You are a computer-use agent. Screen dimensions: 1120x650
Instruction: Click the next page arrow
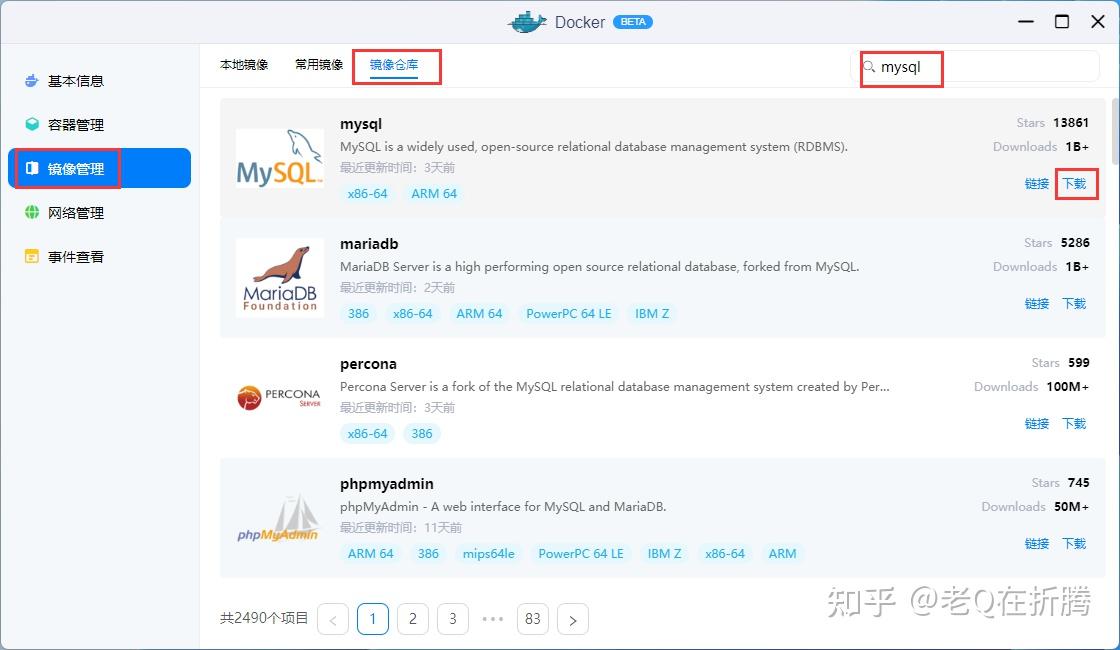[573, 618]
